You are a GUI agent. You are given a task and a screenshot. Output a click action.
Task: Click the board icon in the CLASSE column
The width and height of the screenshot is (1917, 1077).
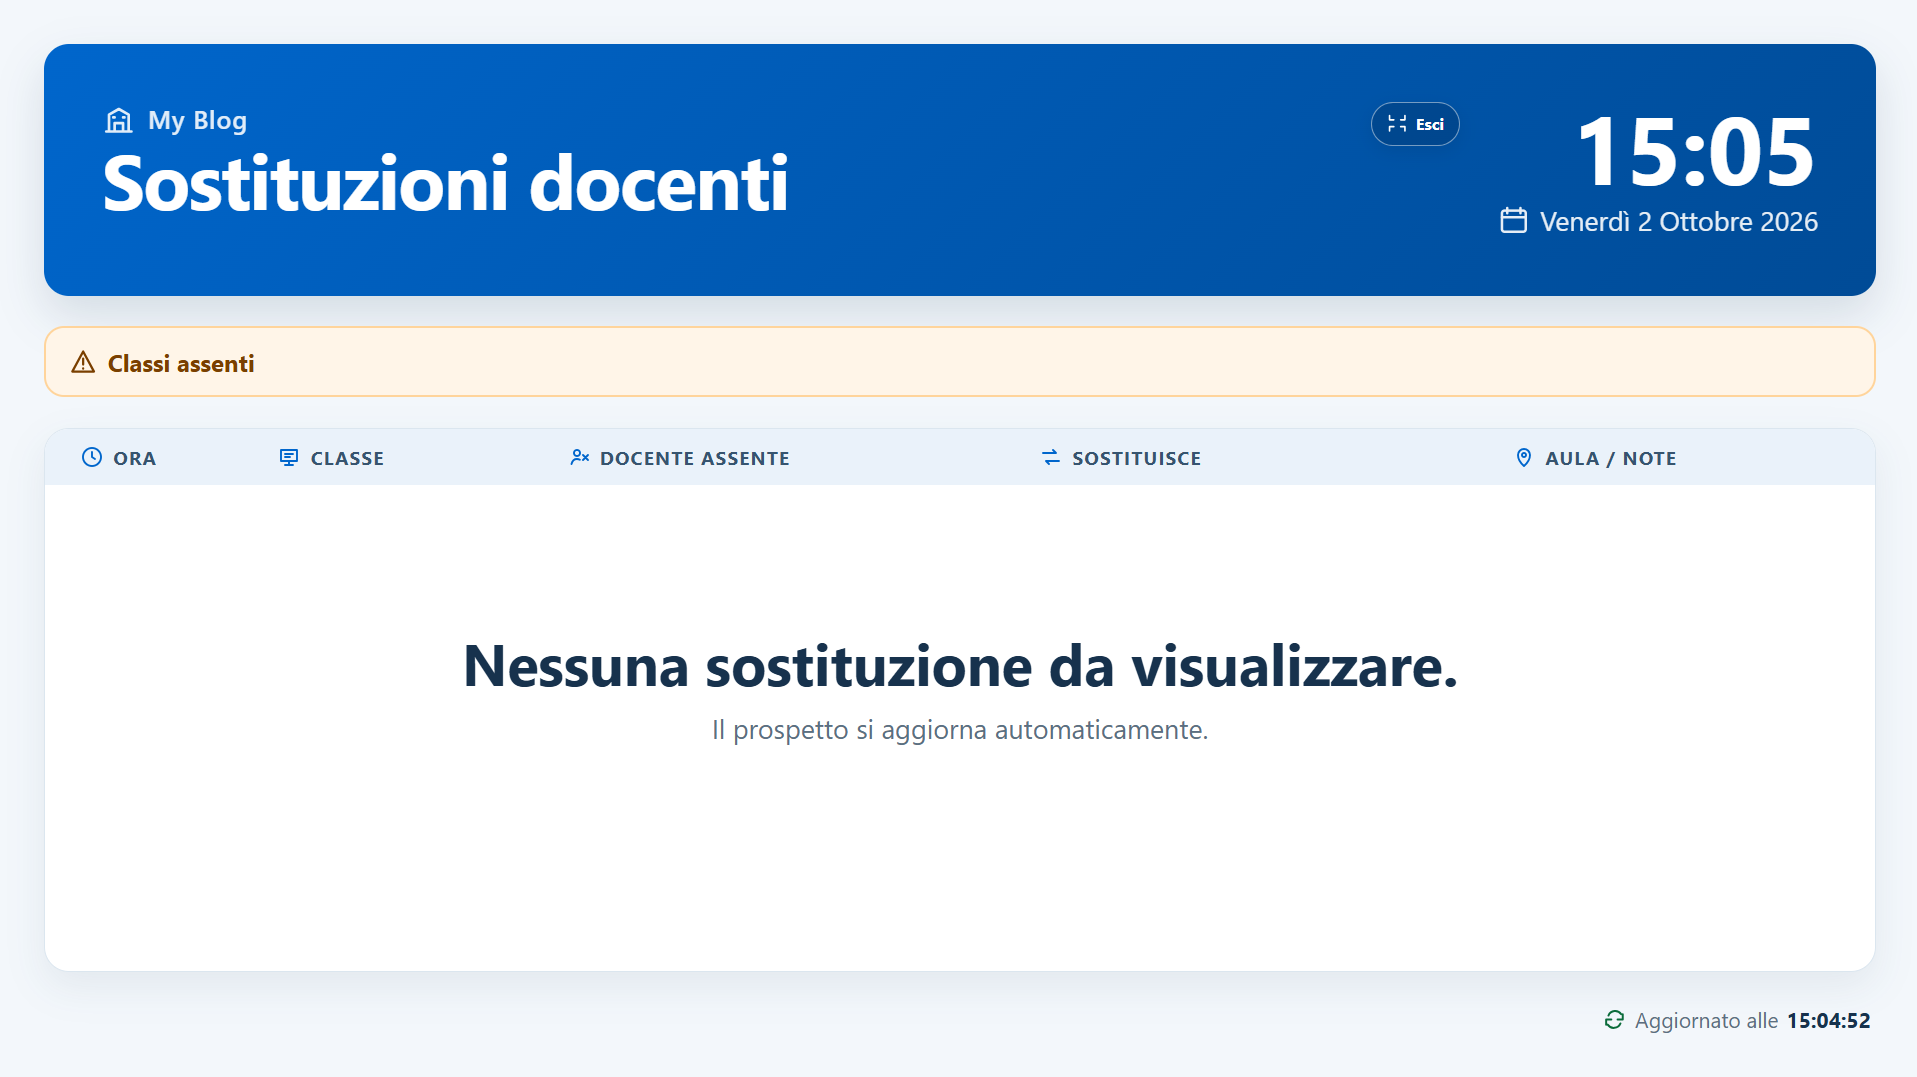(289, 457)
